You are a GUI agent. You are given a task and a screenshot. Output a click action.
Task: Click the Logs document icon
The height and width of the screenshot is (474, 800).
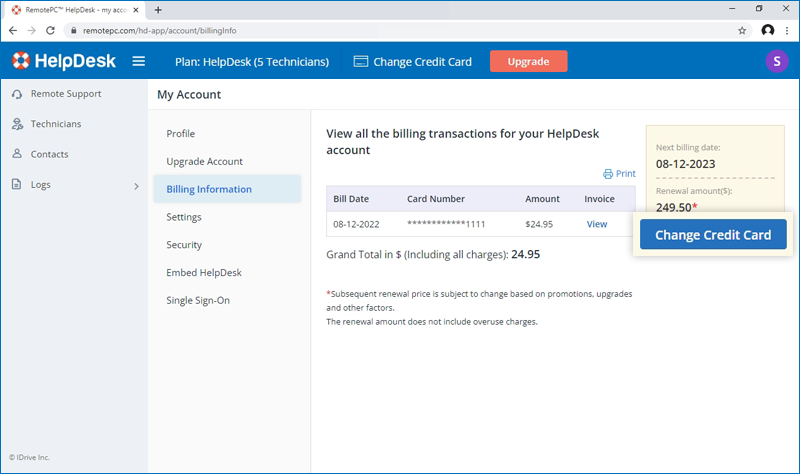coord(17,184)
